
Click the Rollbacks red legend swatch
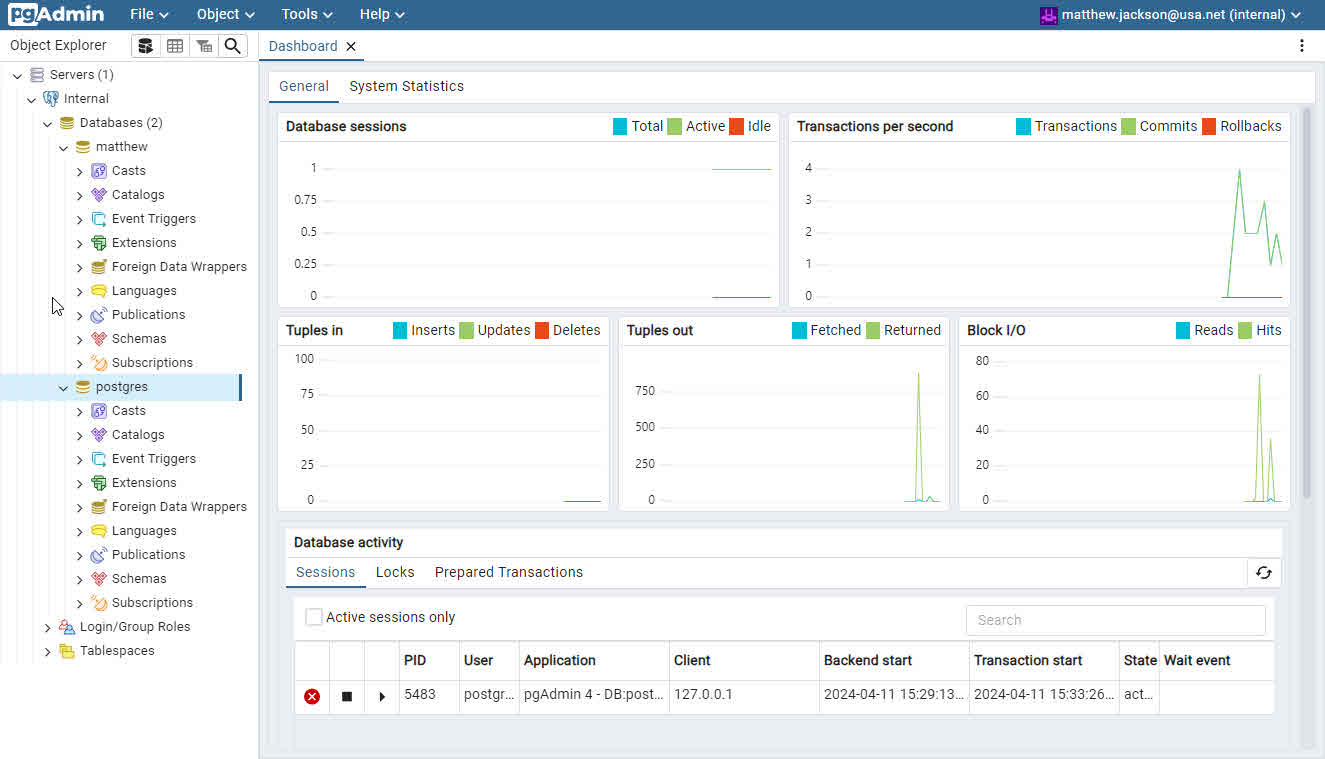pos(1208,126)
